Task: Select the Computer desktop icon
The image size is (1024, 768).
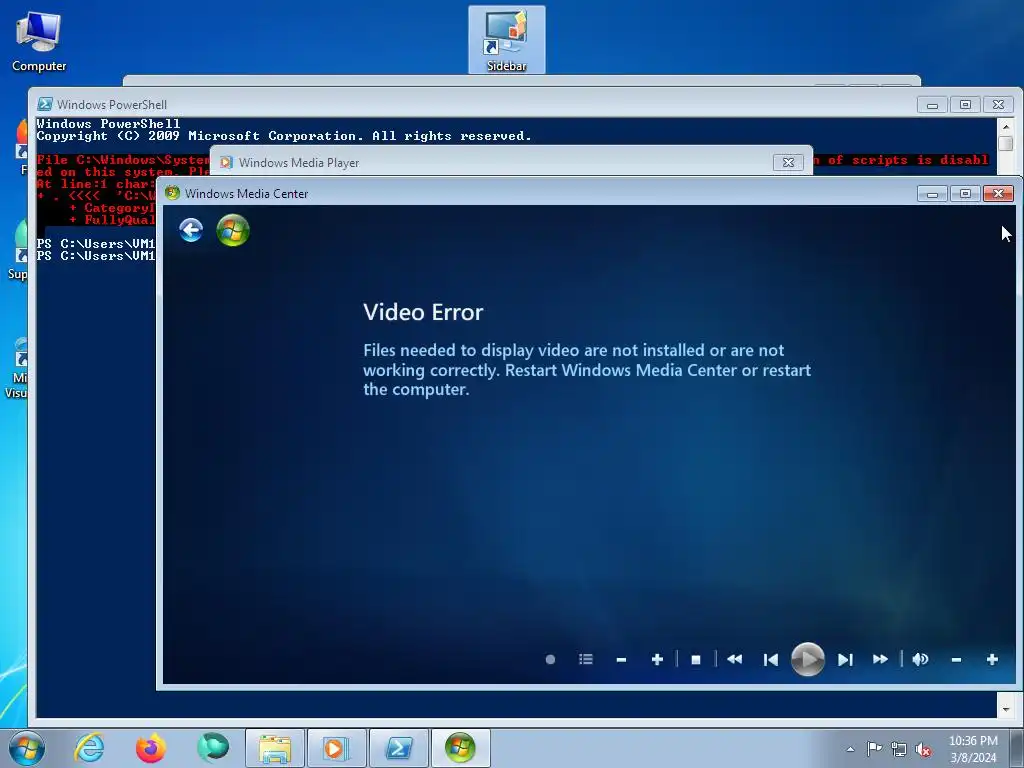Action: coord(39,40)
